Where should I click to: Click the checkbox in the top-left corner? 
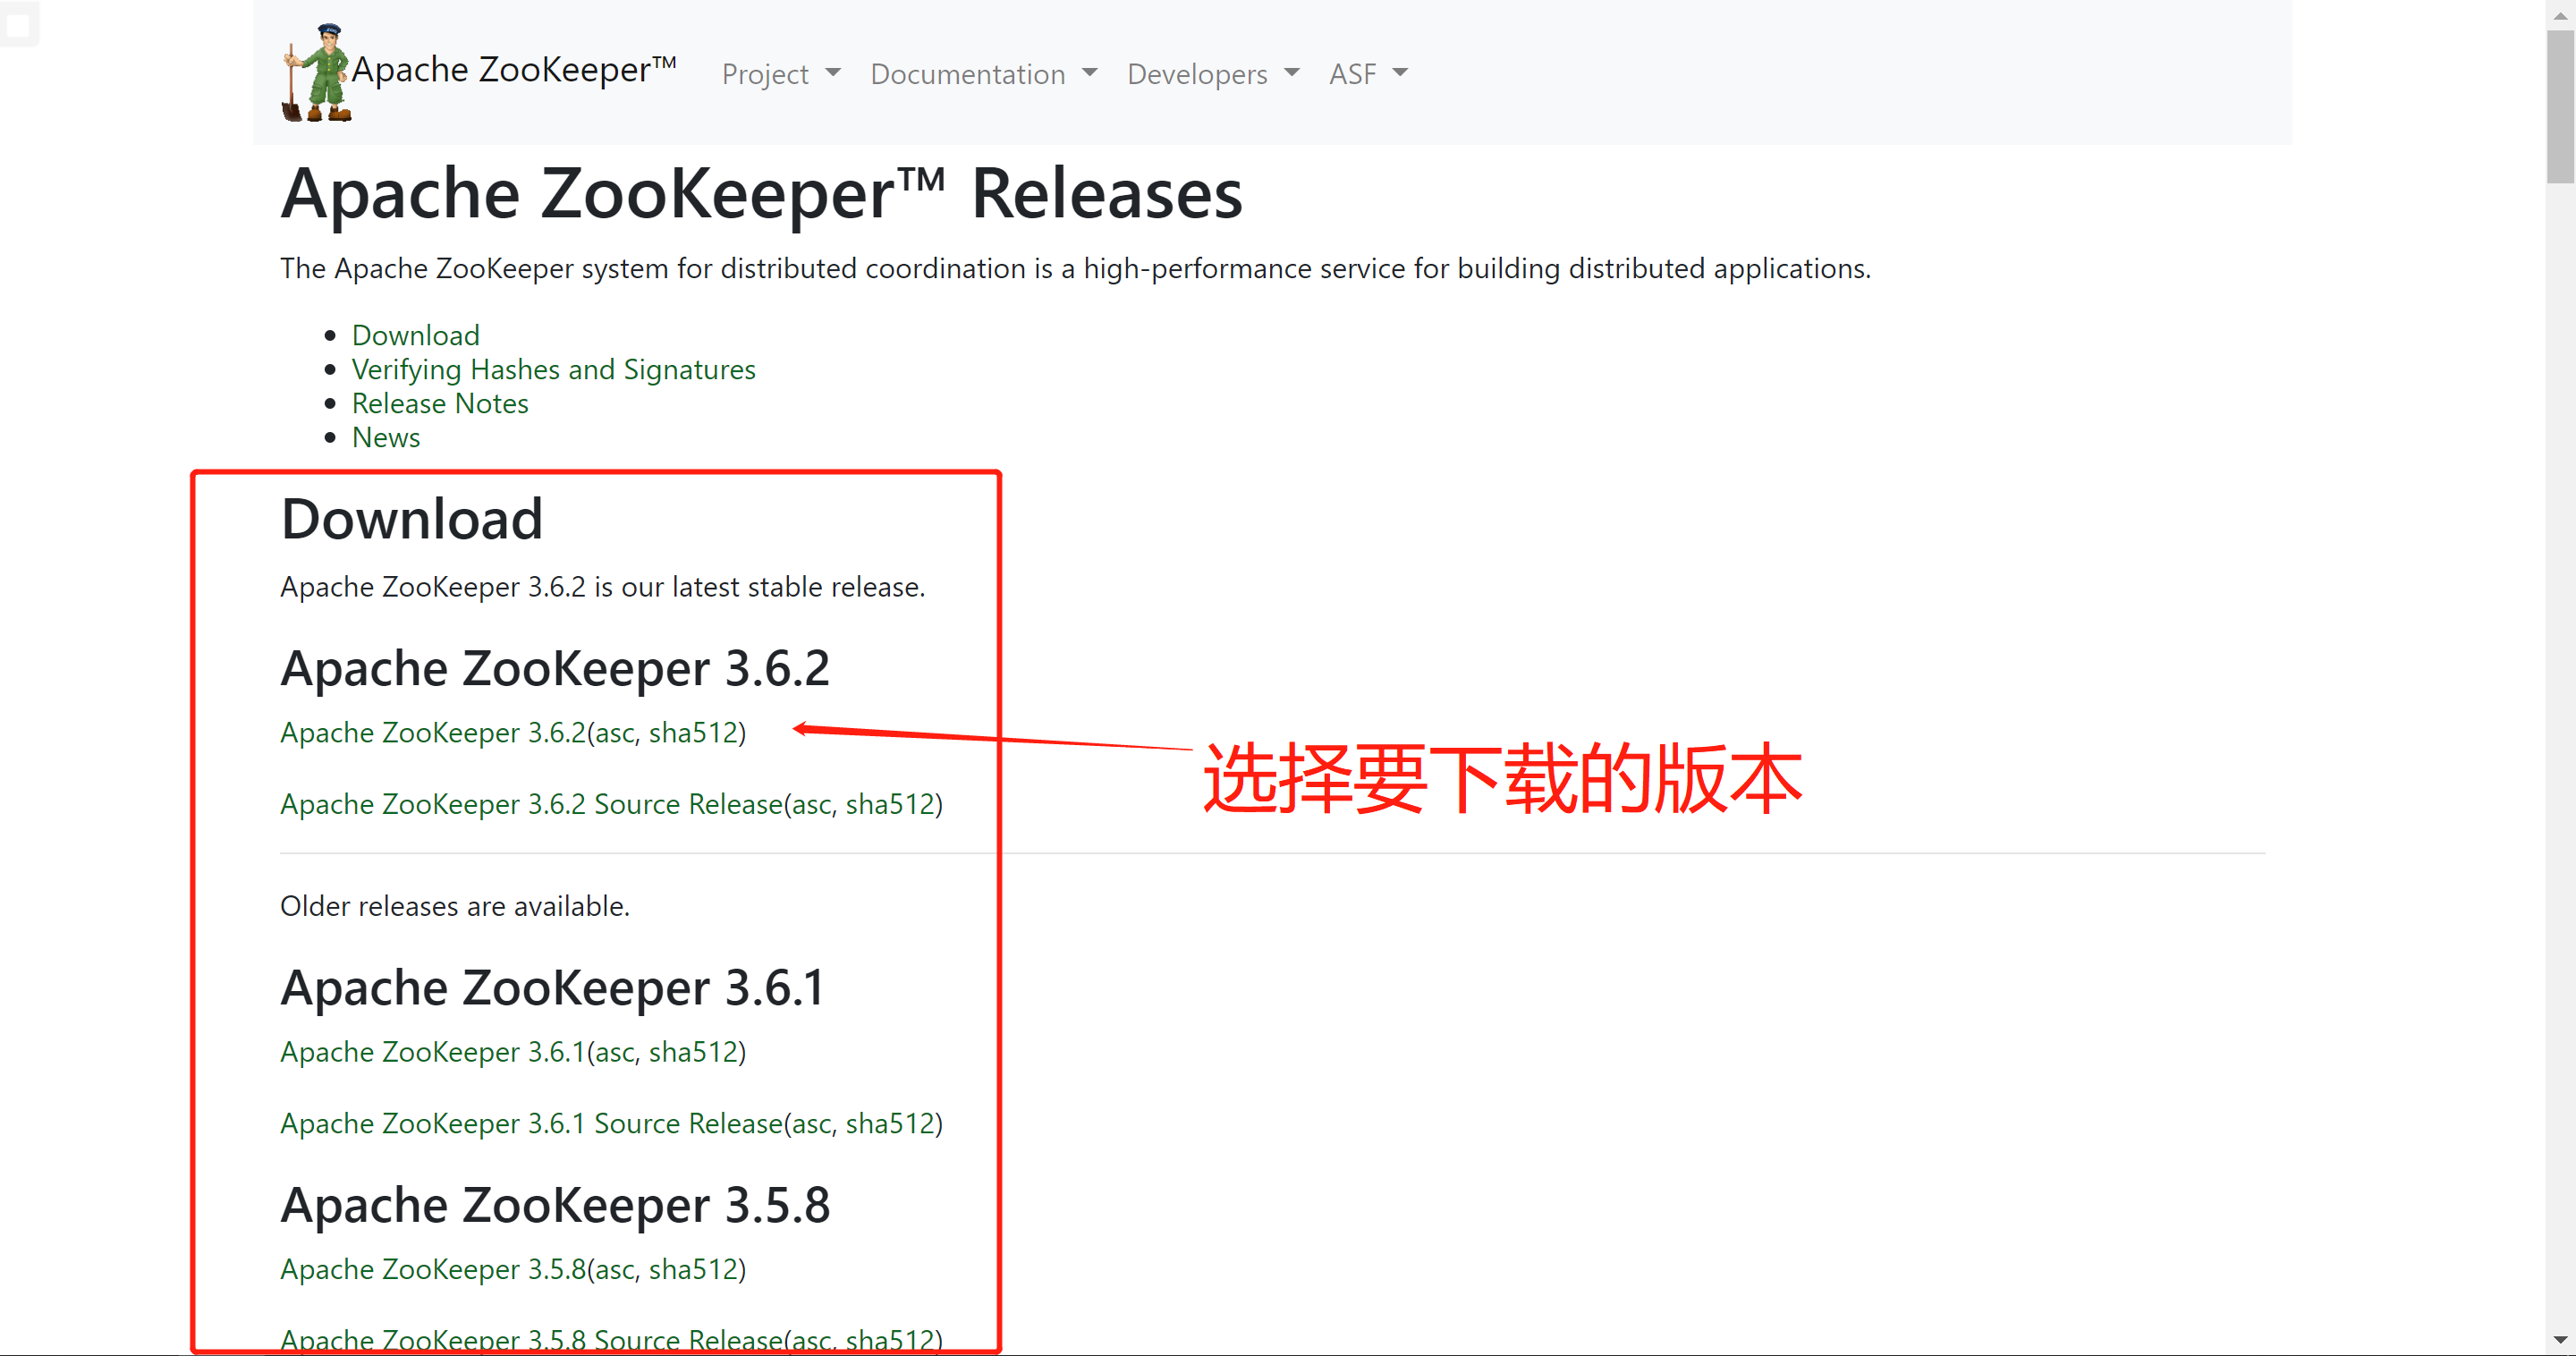20,25
